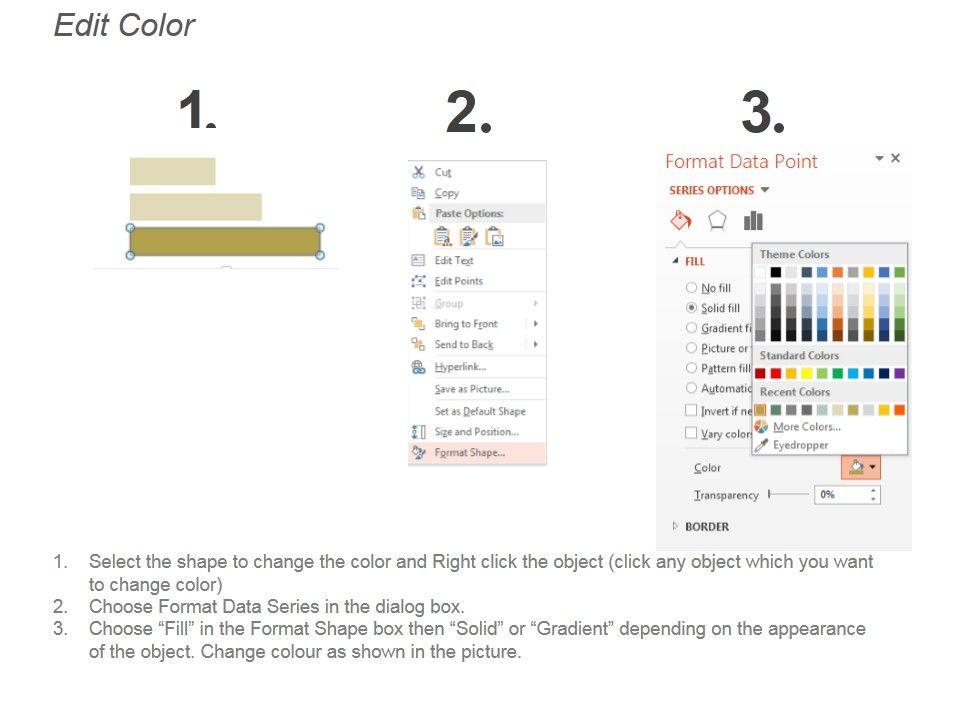Click the Paste as Picture icon

coord(494,237)
